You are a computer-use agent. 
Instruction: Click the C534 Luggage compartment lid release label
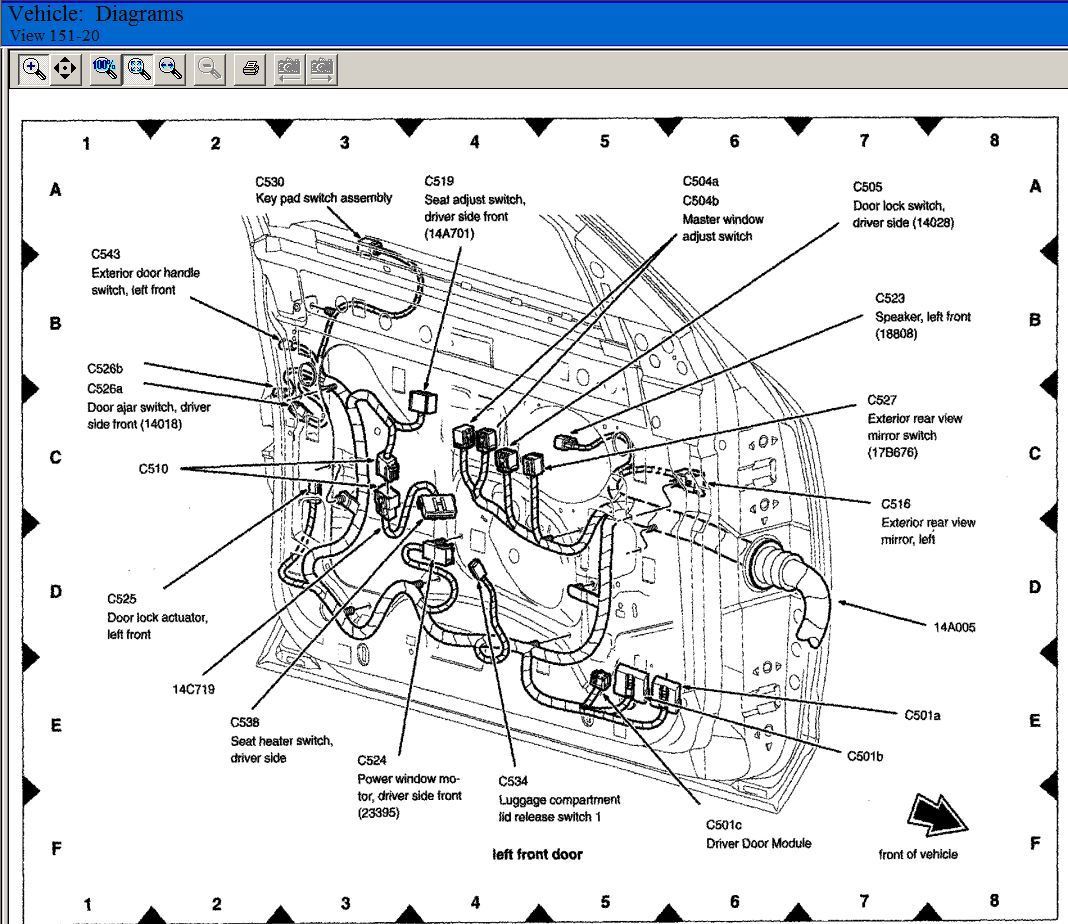coord(559,799)
